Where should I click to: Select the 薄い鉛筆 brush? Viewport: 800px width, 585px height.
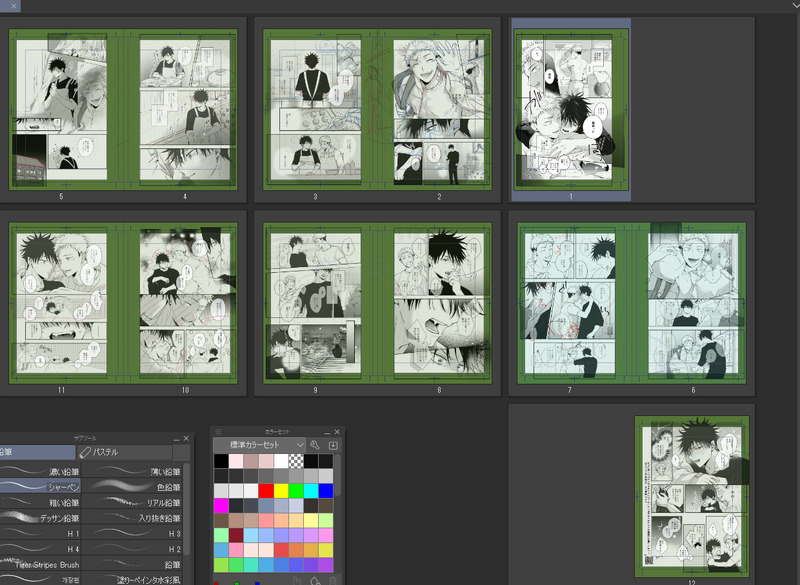click(x=132, y=471)
